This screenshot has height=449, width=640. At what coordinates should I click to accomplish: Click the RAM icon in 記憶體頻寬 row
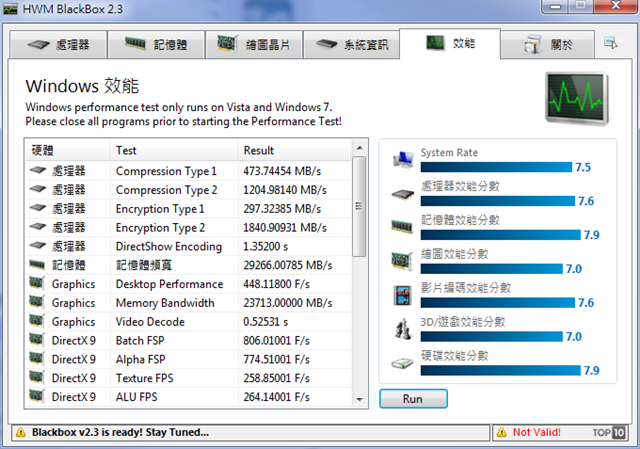click(x=37, y=265)
